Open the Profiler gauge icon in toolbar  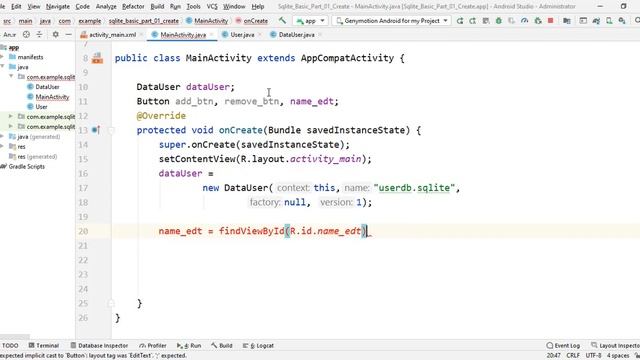pos(524,20)
